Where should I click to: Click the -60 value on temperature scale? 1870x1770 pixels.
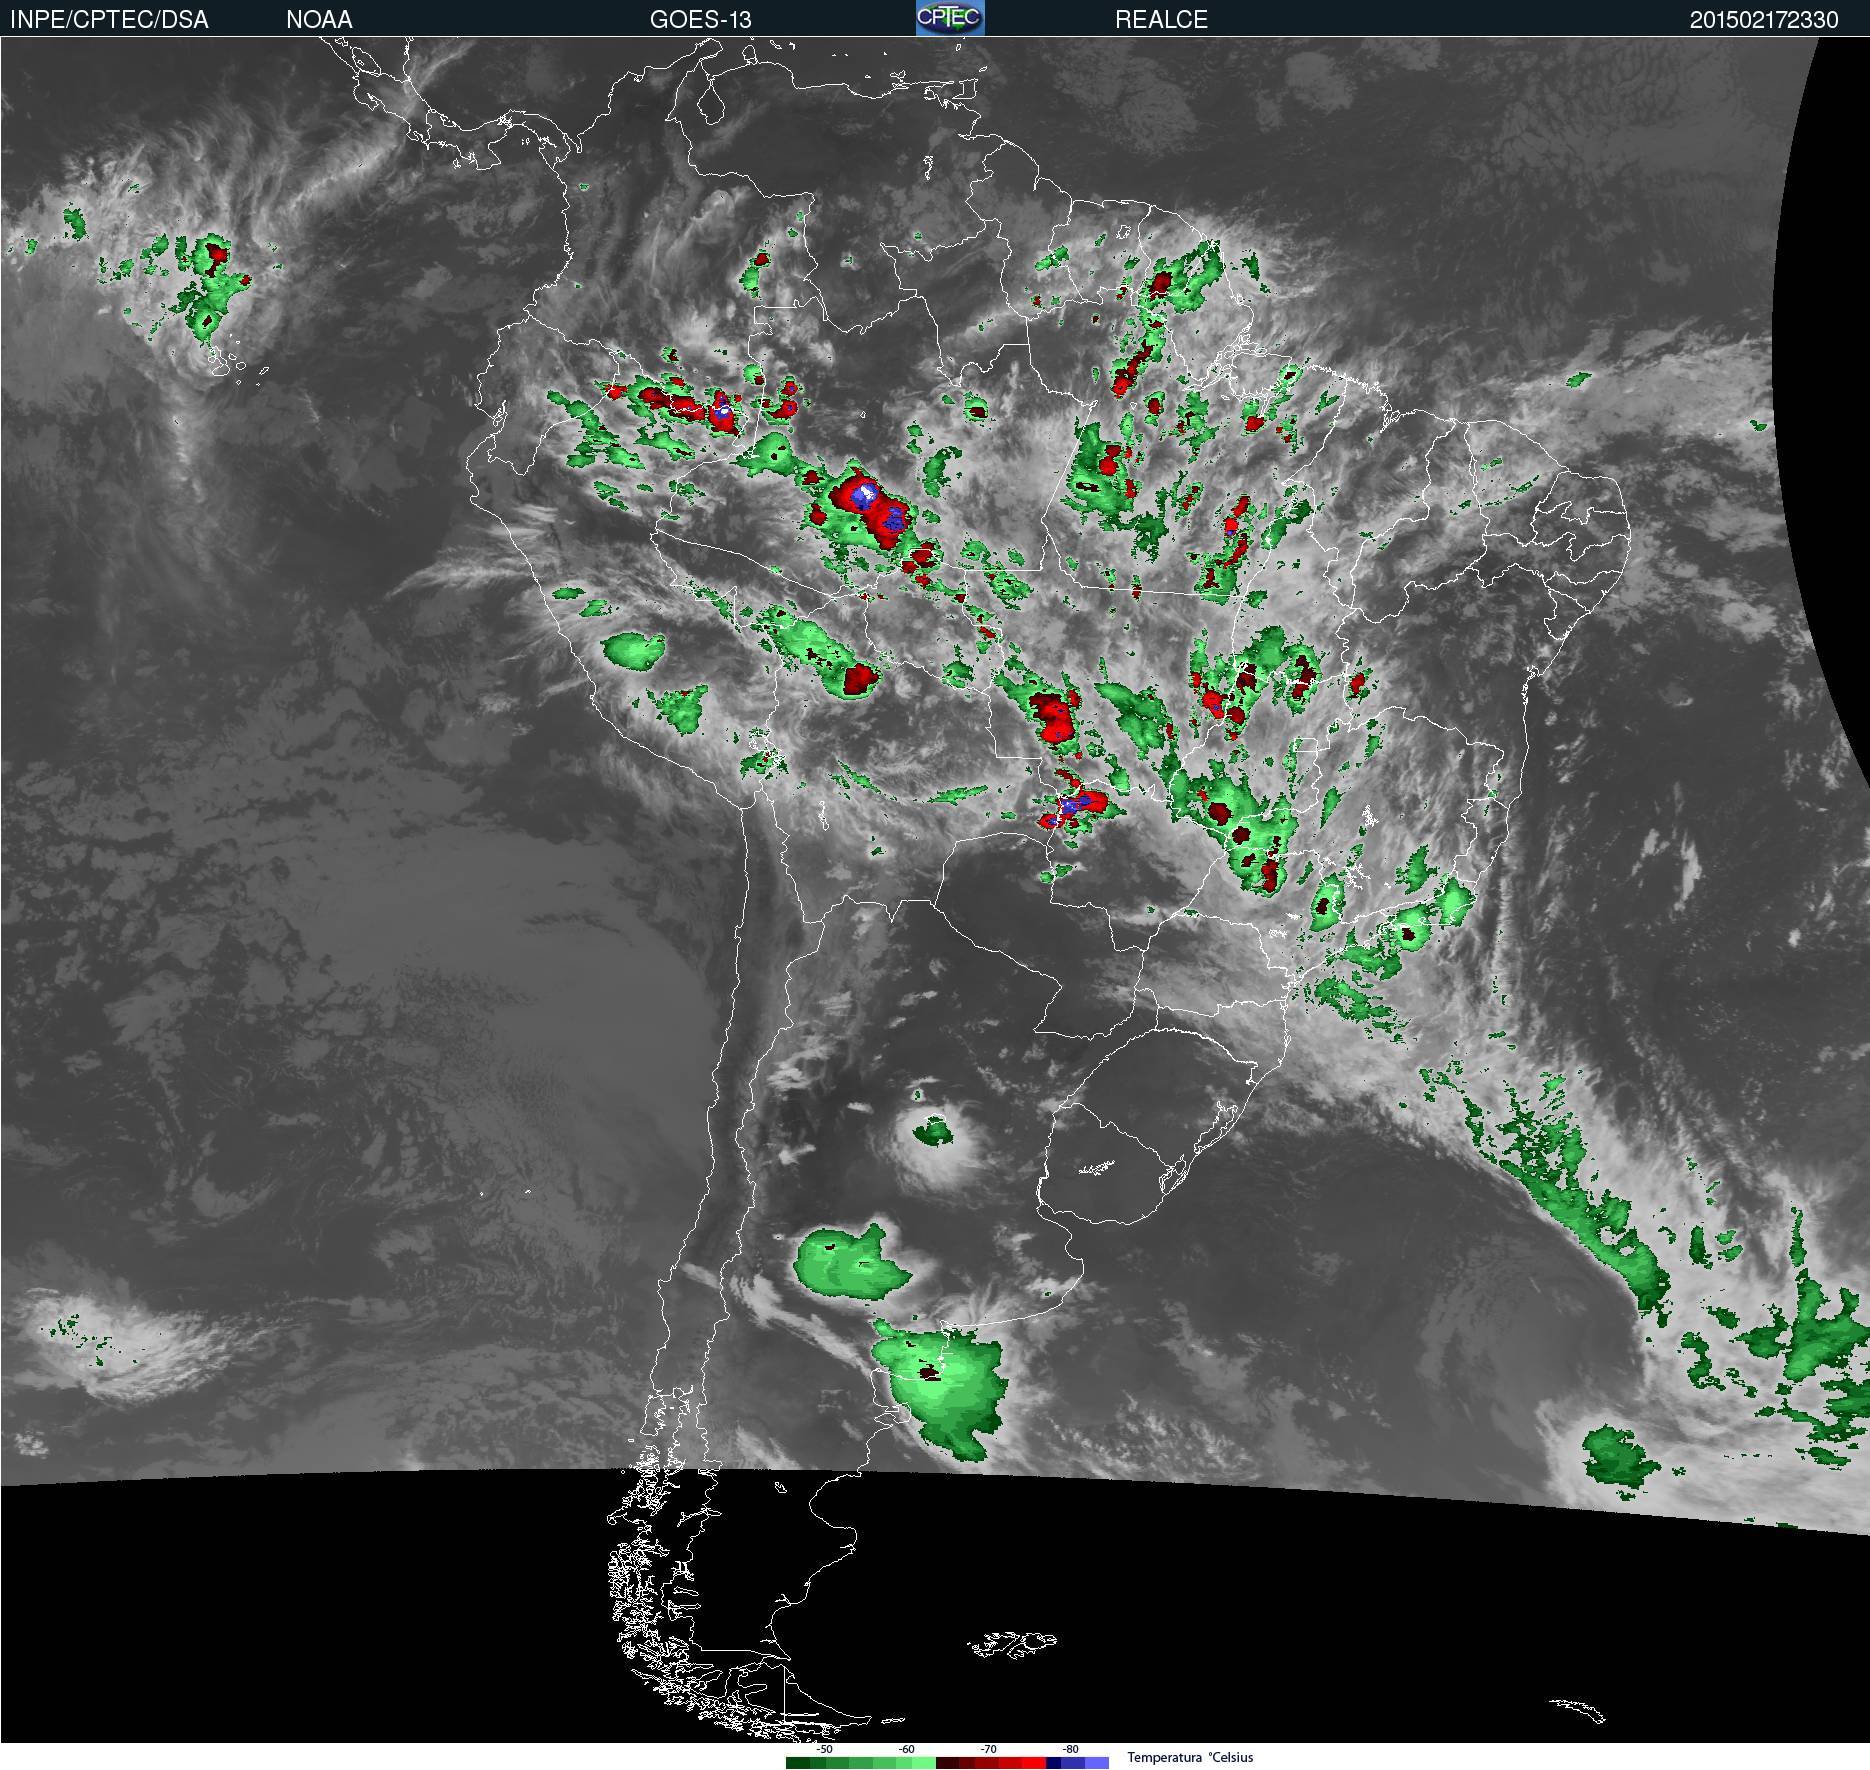coord(906,1749)
